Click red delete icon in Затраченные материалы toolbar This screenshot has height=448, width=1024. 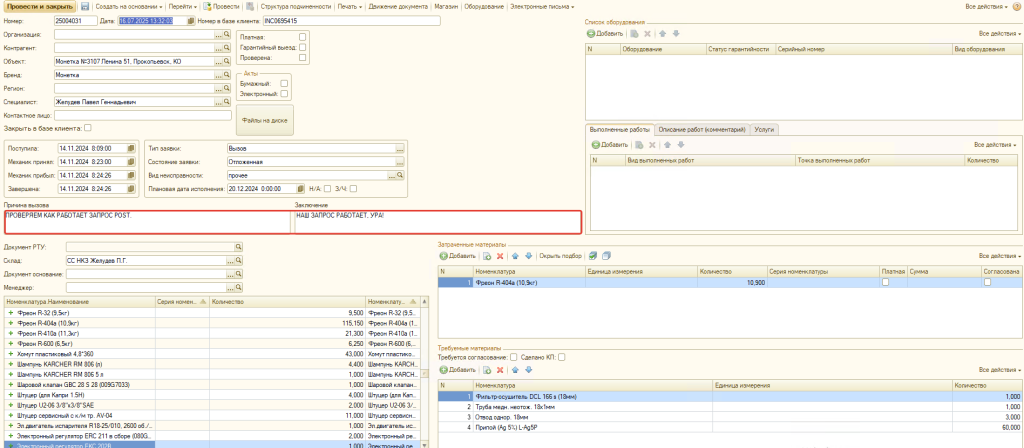click(500, 256)
